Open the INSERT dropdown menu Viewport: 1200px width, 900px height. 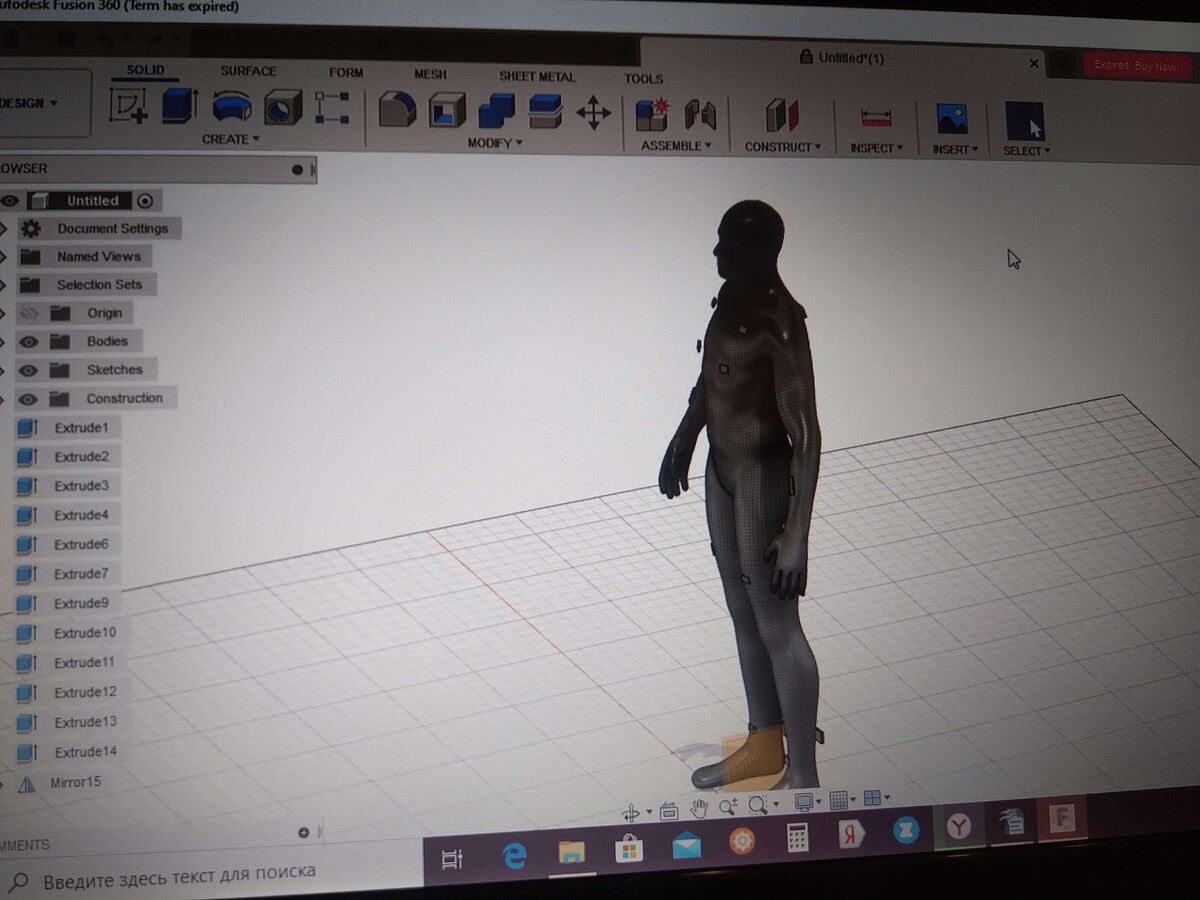point(955,150)
